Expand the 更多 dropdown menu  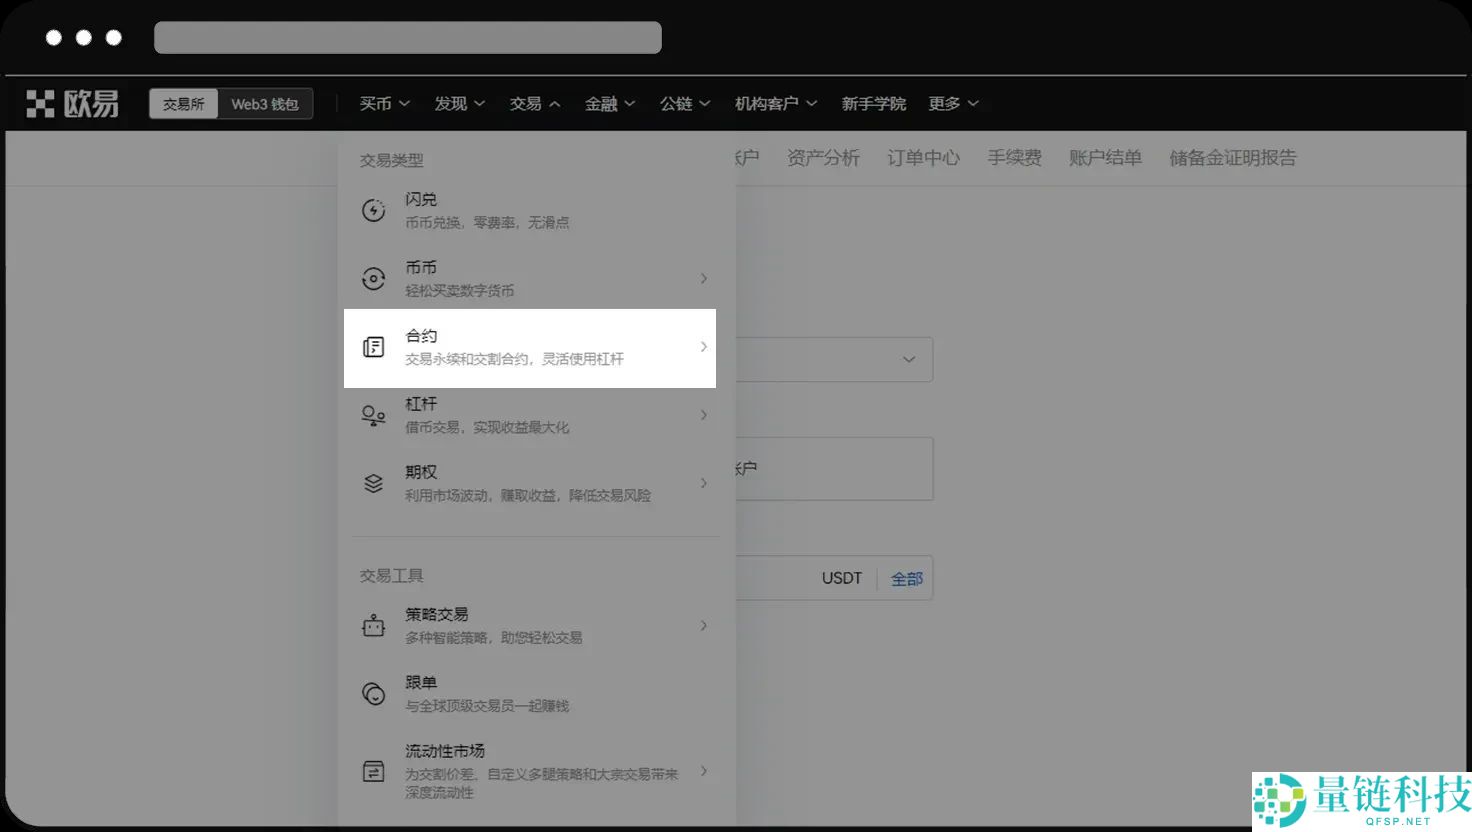(x=951, y=103)
